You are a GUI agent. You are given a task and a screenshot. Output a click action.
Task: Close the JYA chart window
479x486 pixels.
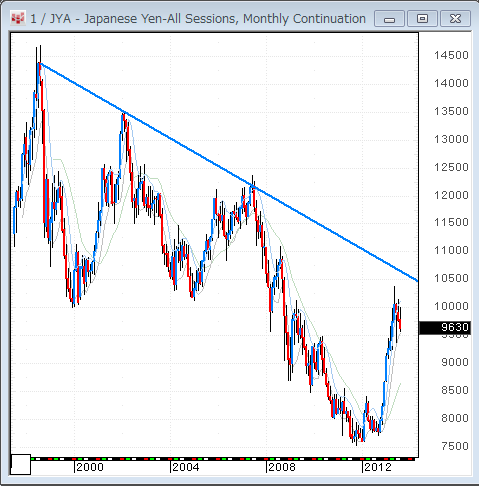pyautogui.click(x=455, y=18)
